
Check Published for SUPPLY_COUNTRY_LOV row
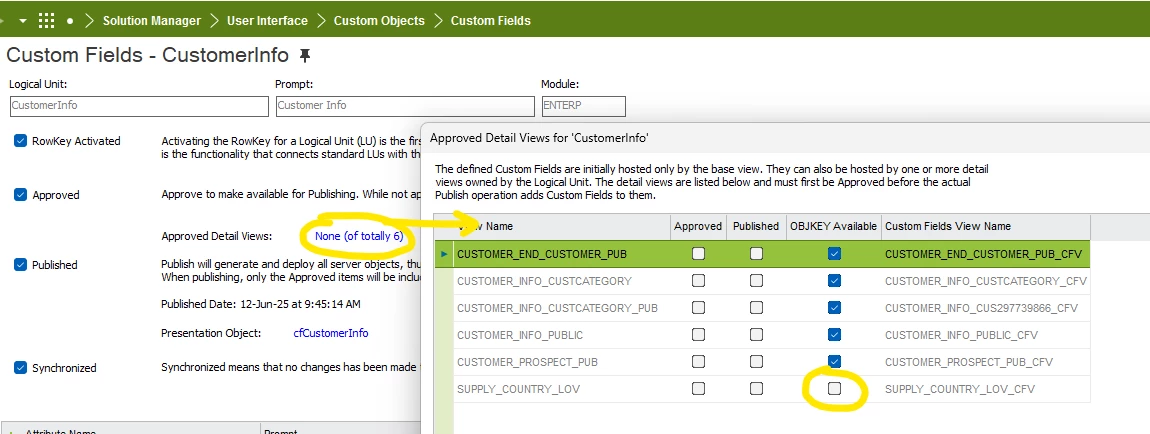(x=756, y=389)
